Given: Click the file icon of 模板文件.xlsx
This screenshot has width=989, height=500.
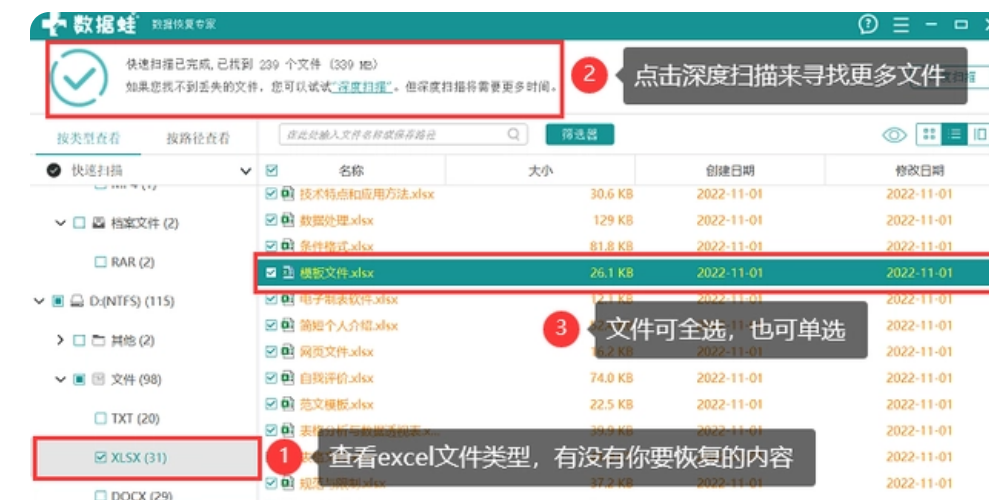Looking at the screenshot, I should point(288,272).
